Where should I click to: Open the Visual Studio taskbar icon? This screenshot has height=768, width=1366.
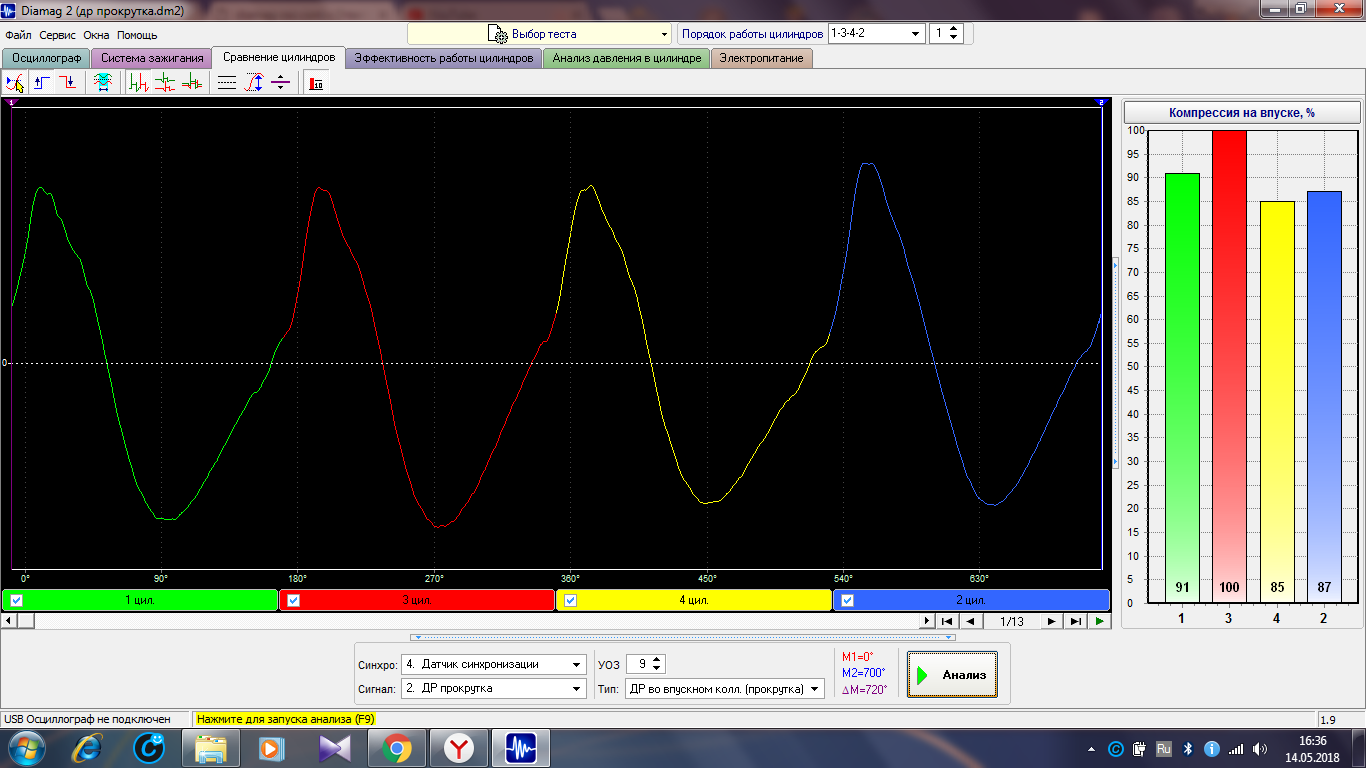coord(335,748)
